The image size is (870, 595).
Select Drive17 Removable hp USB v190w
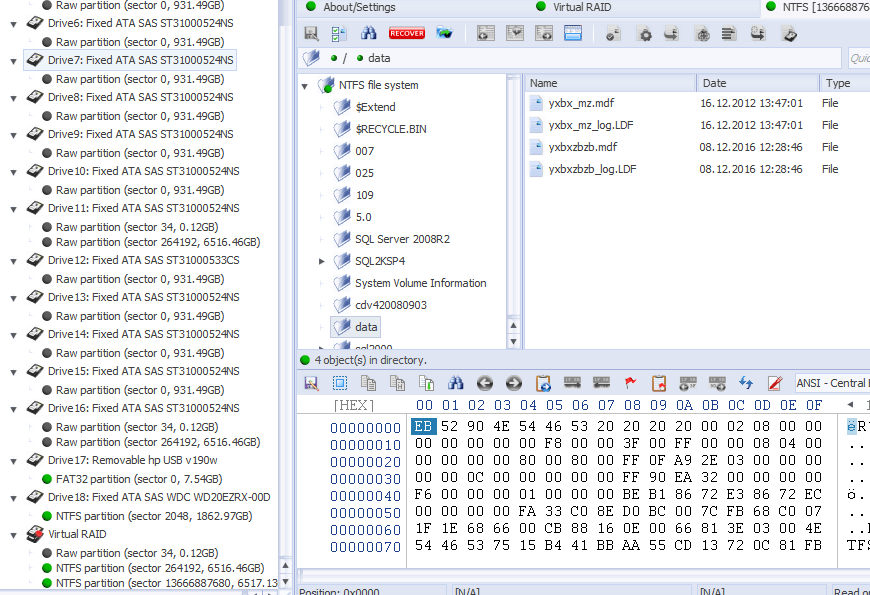(132, 460)
